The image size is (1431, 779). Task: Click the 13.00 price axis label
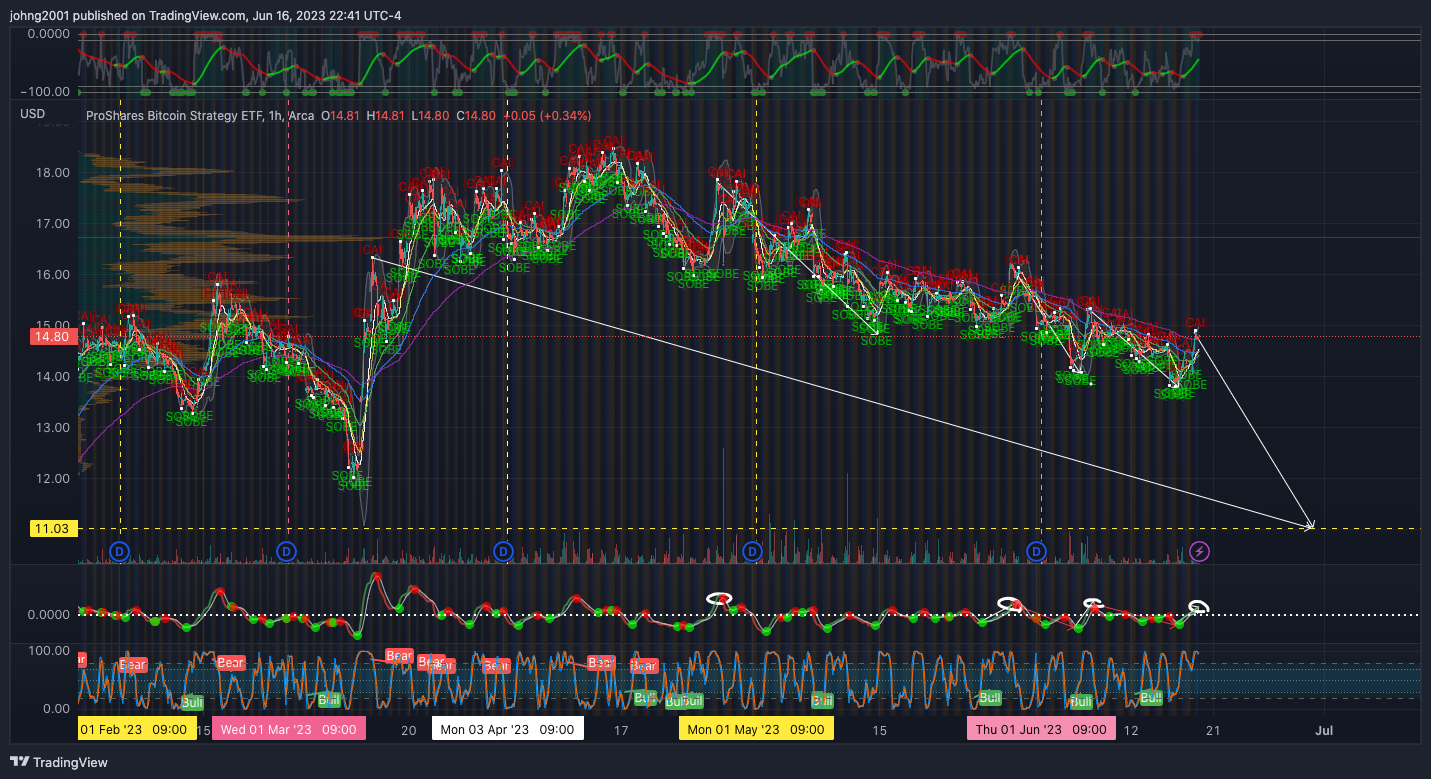tap(53, 428)
